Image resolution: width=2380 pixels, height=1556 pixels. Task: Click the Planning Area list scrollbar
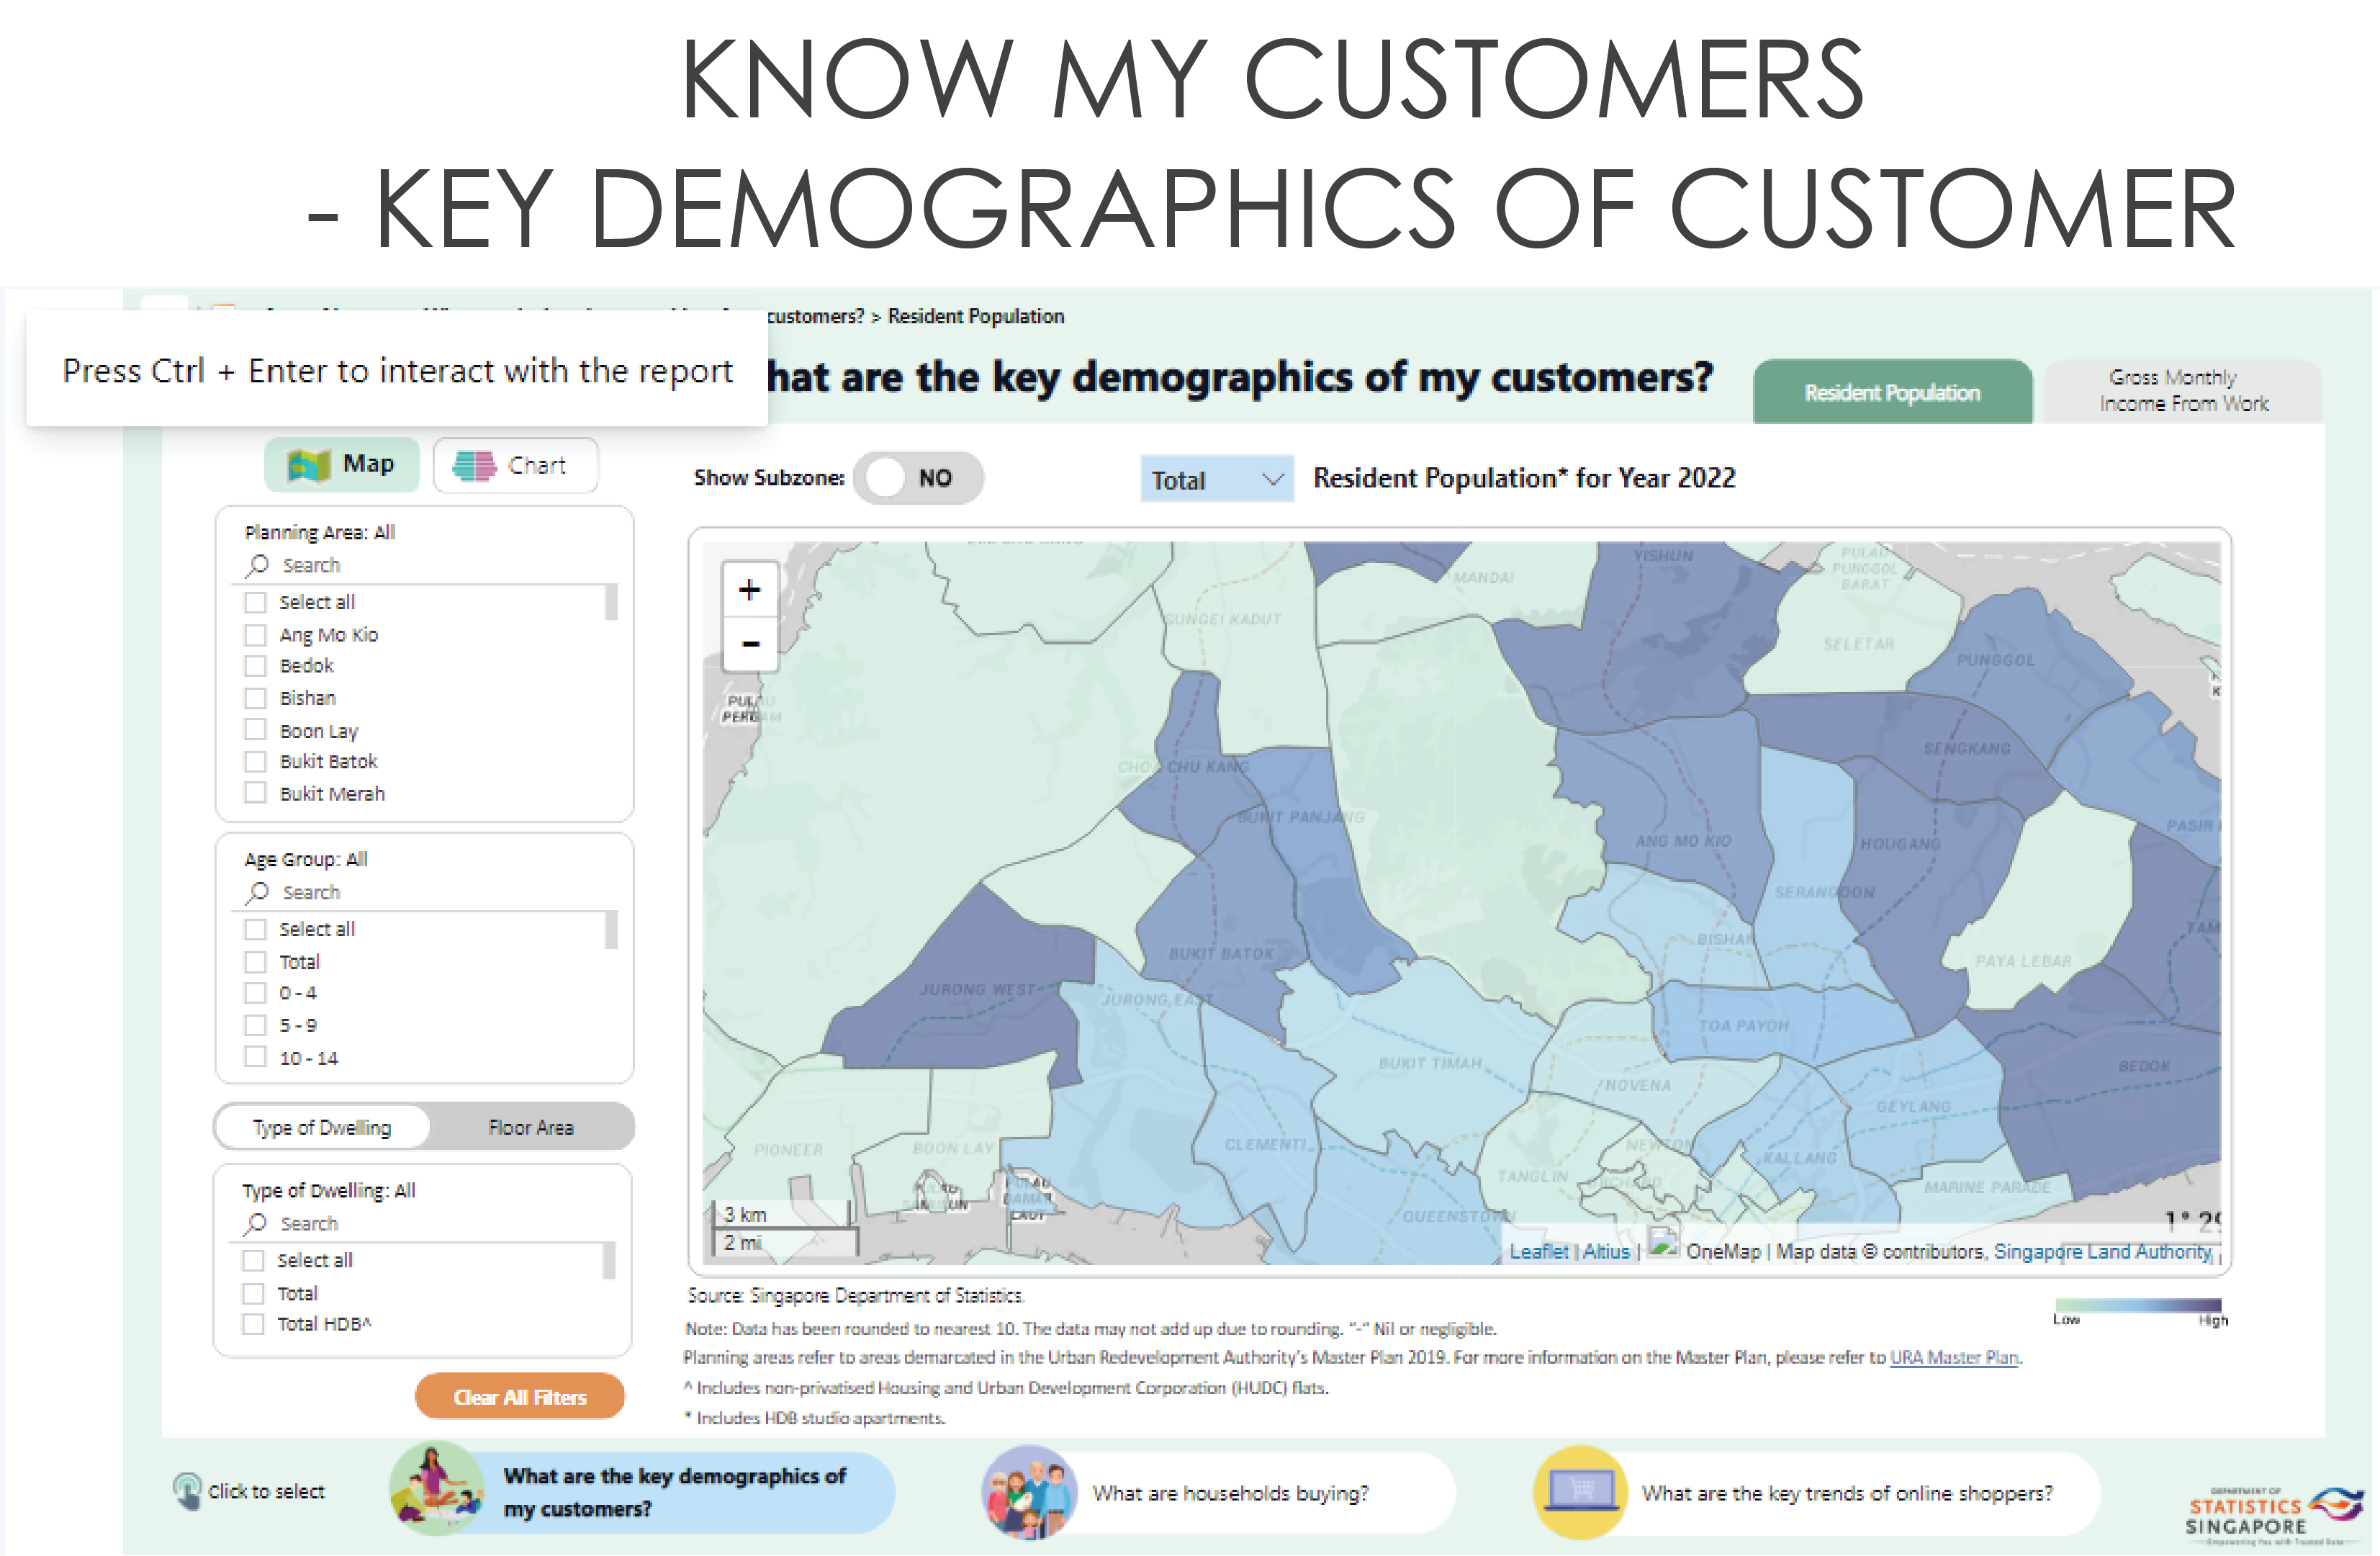(610, 602)
